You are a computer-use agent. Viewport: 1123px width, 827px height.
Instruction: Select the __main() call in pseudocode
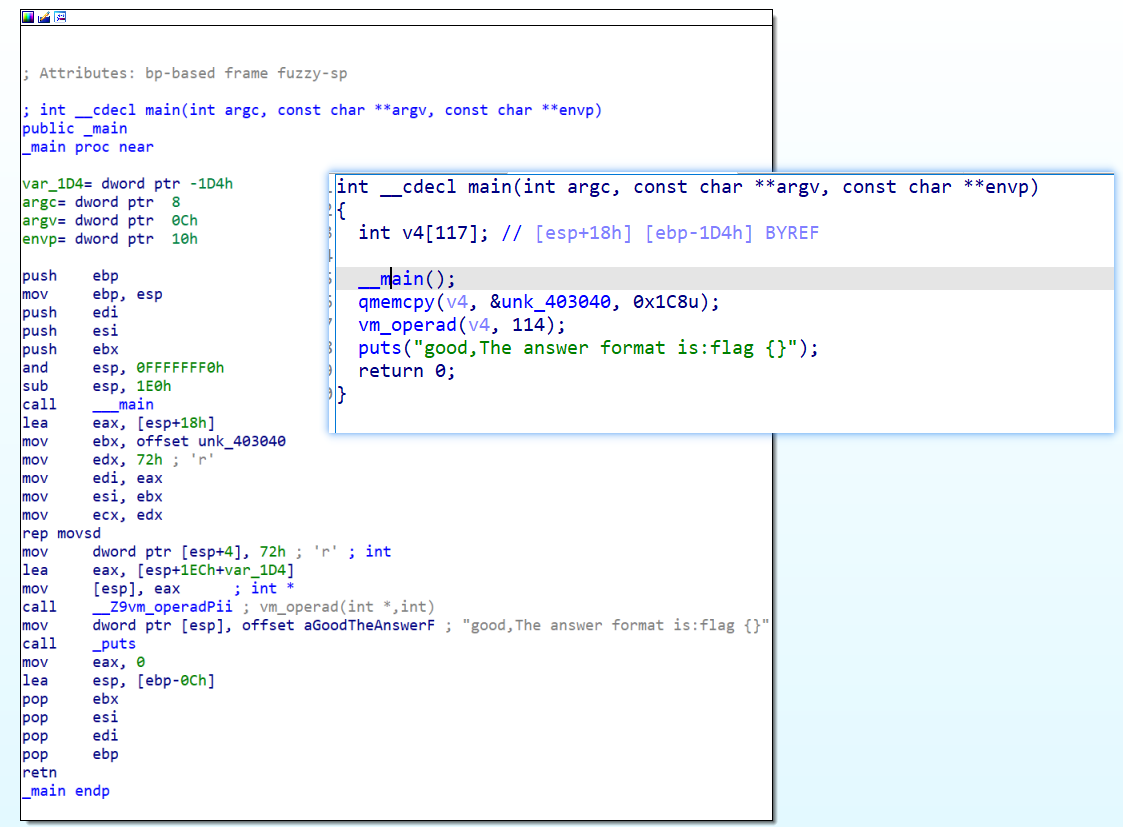point(406,279)
